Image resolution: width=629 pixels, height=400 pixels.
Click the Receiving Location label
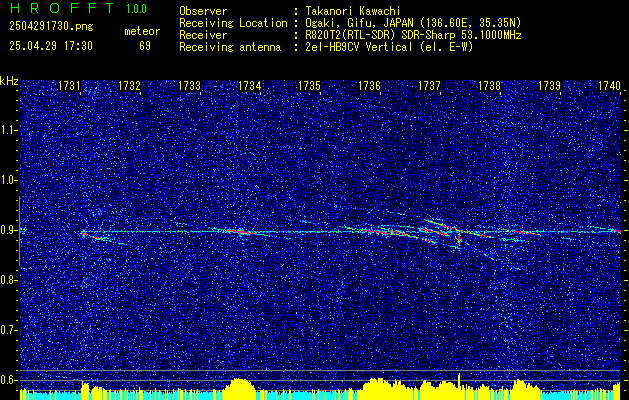(233, 23)
